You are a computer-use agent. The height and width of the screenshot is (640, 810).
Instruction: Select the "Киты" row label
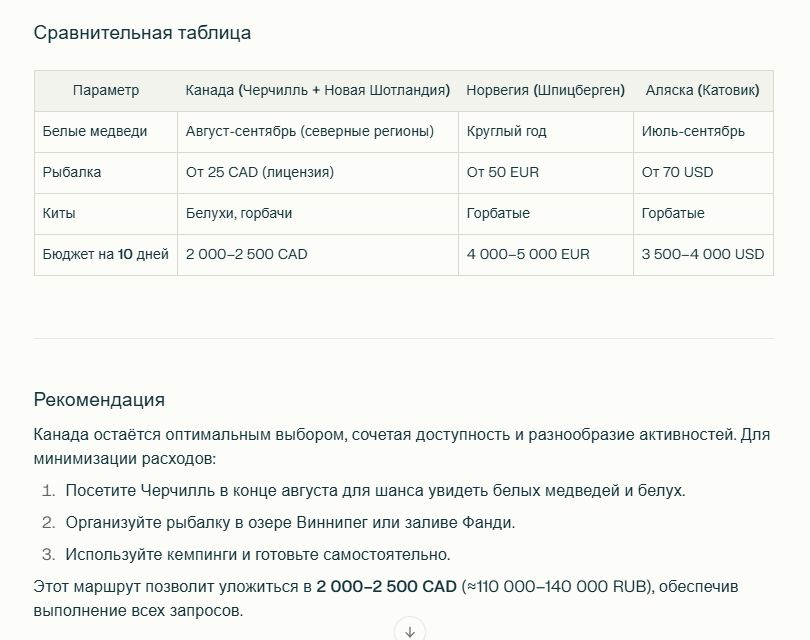58,213
